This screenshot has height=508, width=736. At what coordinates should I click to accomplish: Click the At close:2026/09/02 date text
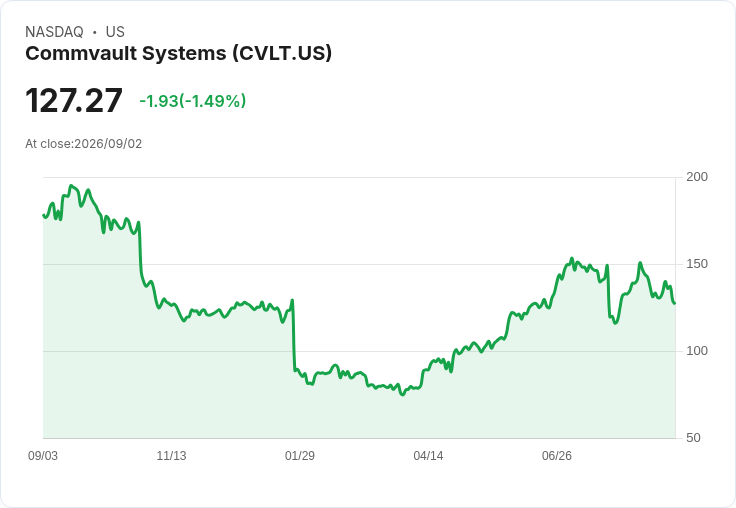84,144
